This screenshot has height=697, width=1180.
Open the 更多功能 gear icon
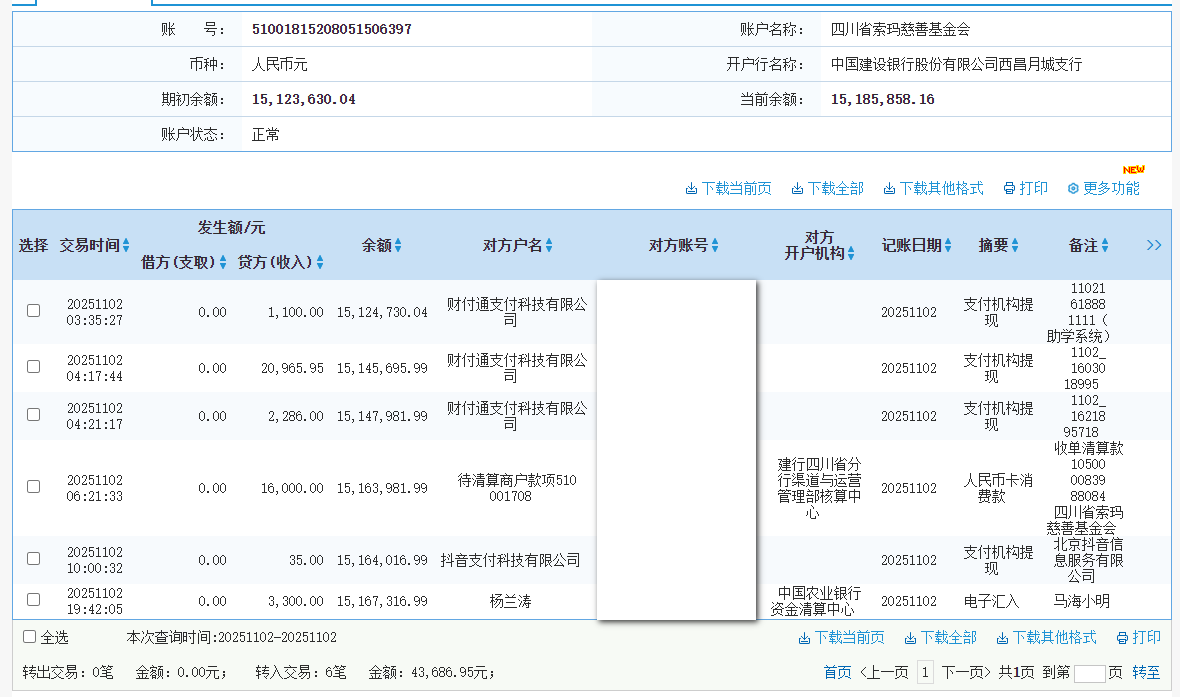(1073, 189)
